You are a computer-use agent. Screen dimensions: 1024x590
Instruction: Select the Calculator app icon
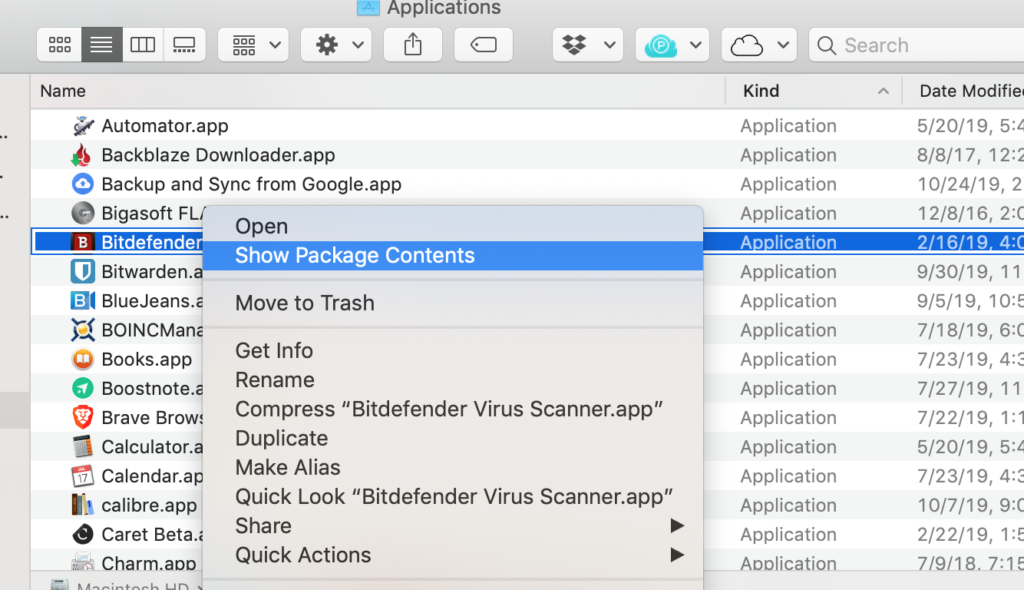83,446
